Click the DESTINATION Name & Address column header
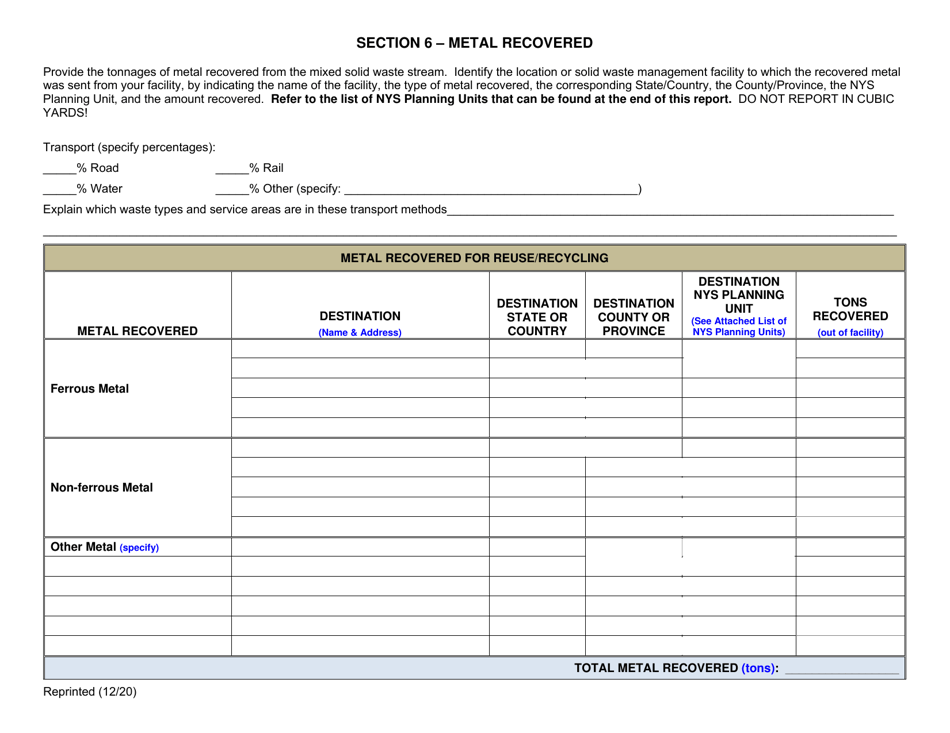 tap(358, 322)
